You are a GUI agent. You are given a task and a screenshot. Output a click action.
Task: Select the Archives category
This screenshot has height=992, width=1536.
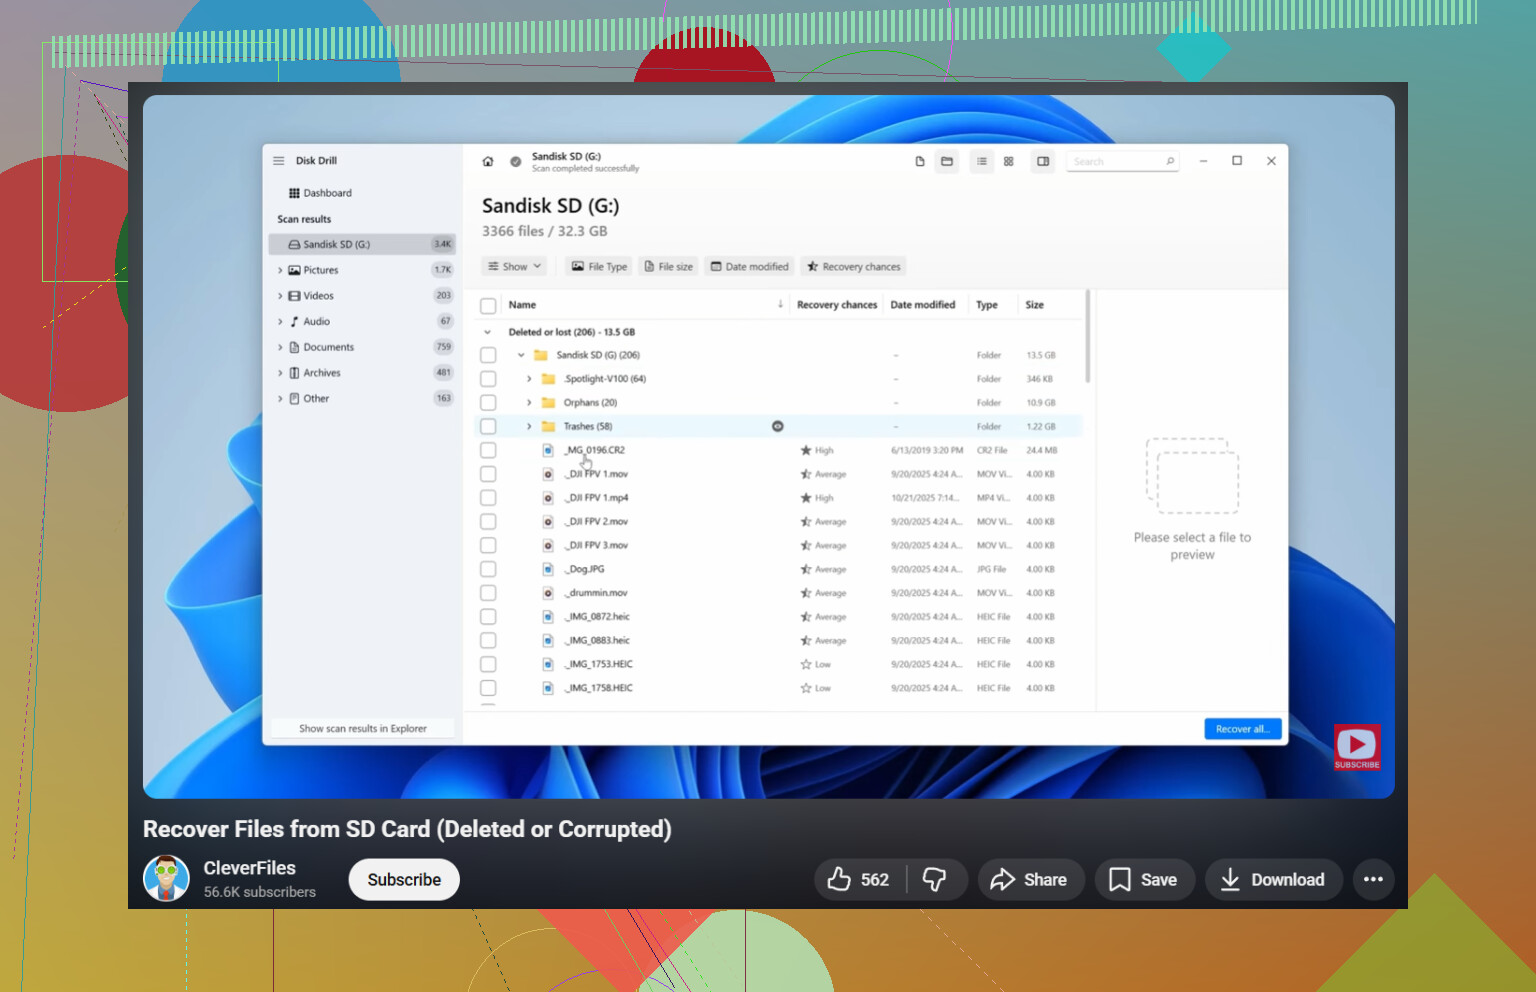pyautogui.click(x=362, y=373)
